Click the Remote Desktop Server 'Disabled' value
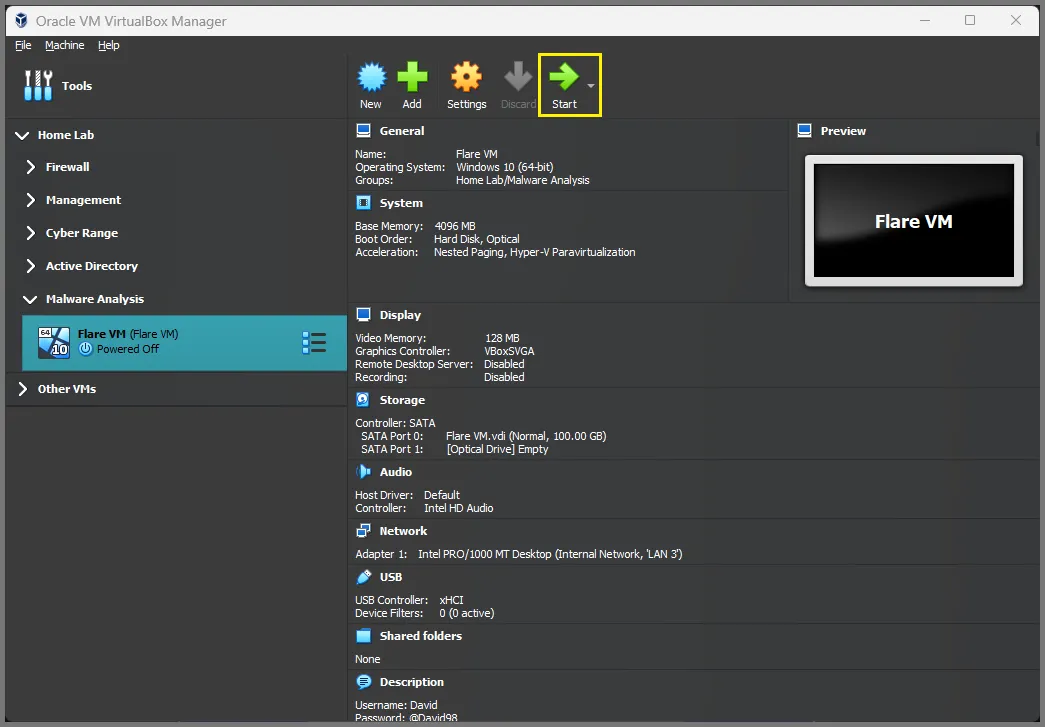This screenshot has height=727, width=1045. [504, 364]
